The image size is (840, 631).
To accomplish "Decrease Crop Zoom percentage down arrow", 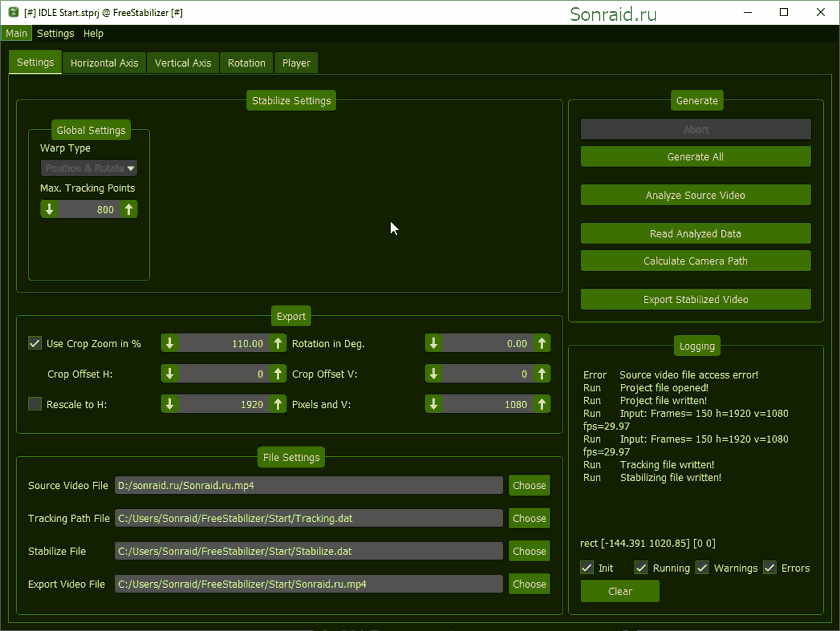I will [x=170, y=343].
